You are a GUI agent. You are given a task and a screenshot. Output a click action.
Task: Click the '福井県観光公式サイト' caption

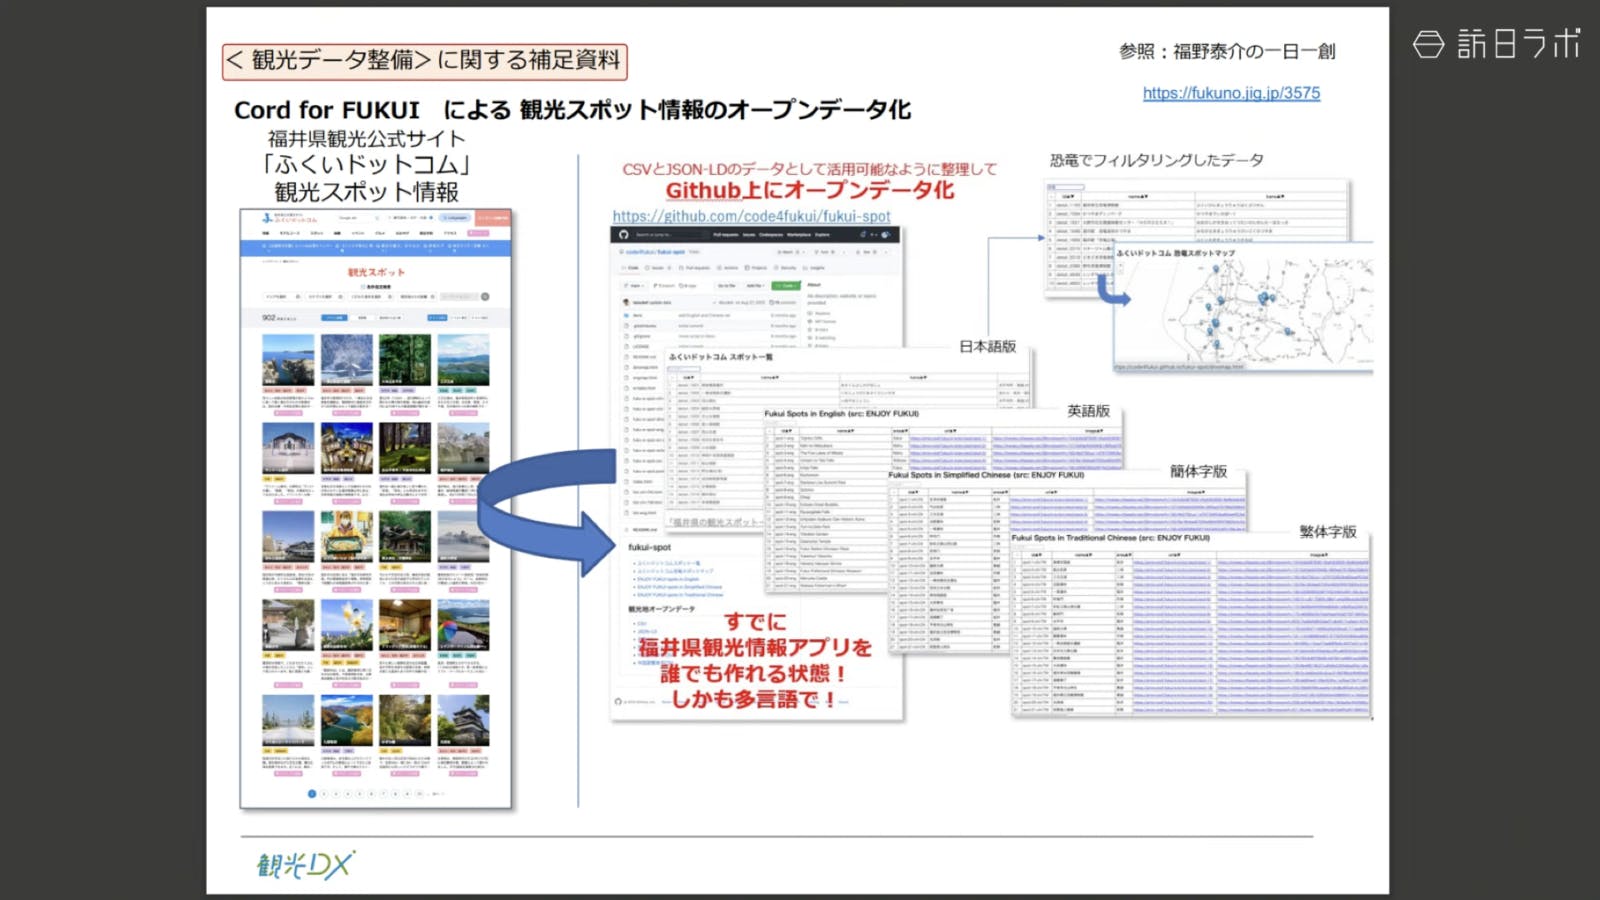366,139
